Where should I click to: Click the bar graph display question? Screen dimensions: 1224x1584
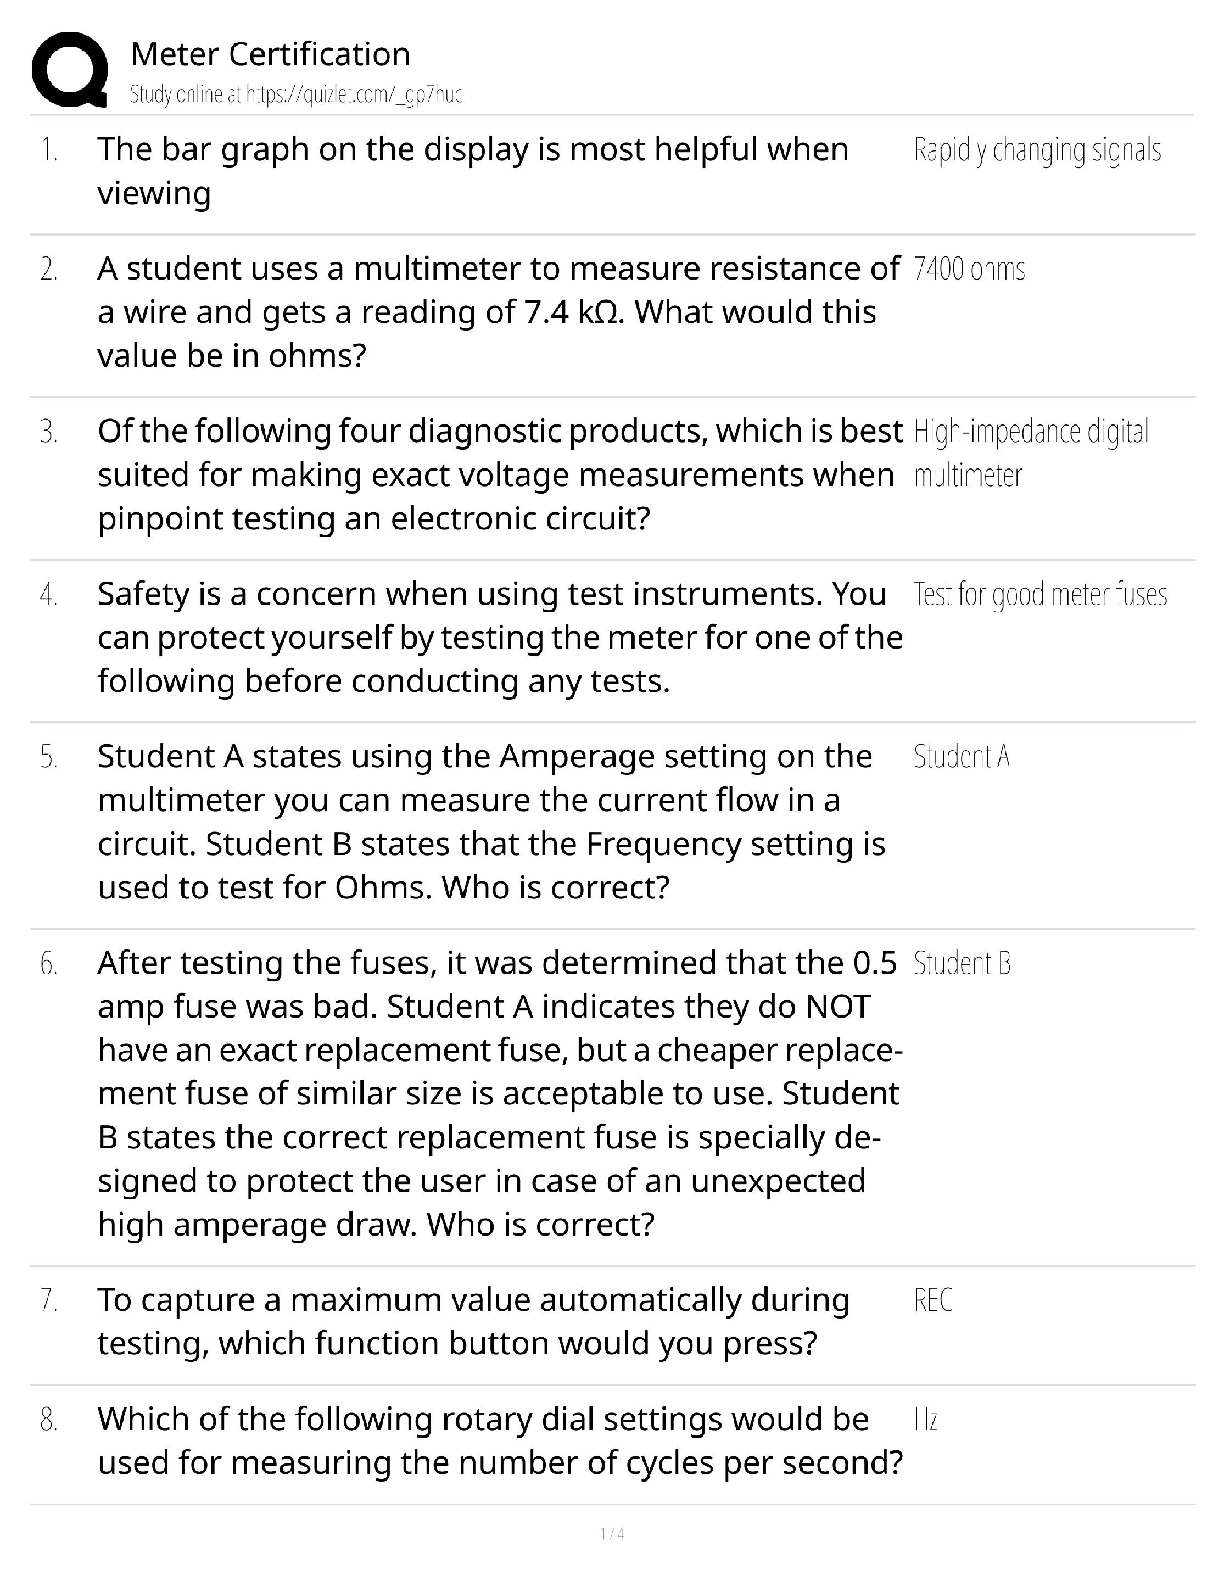point(472,171)
